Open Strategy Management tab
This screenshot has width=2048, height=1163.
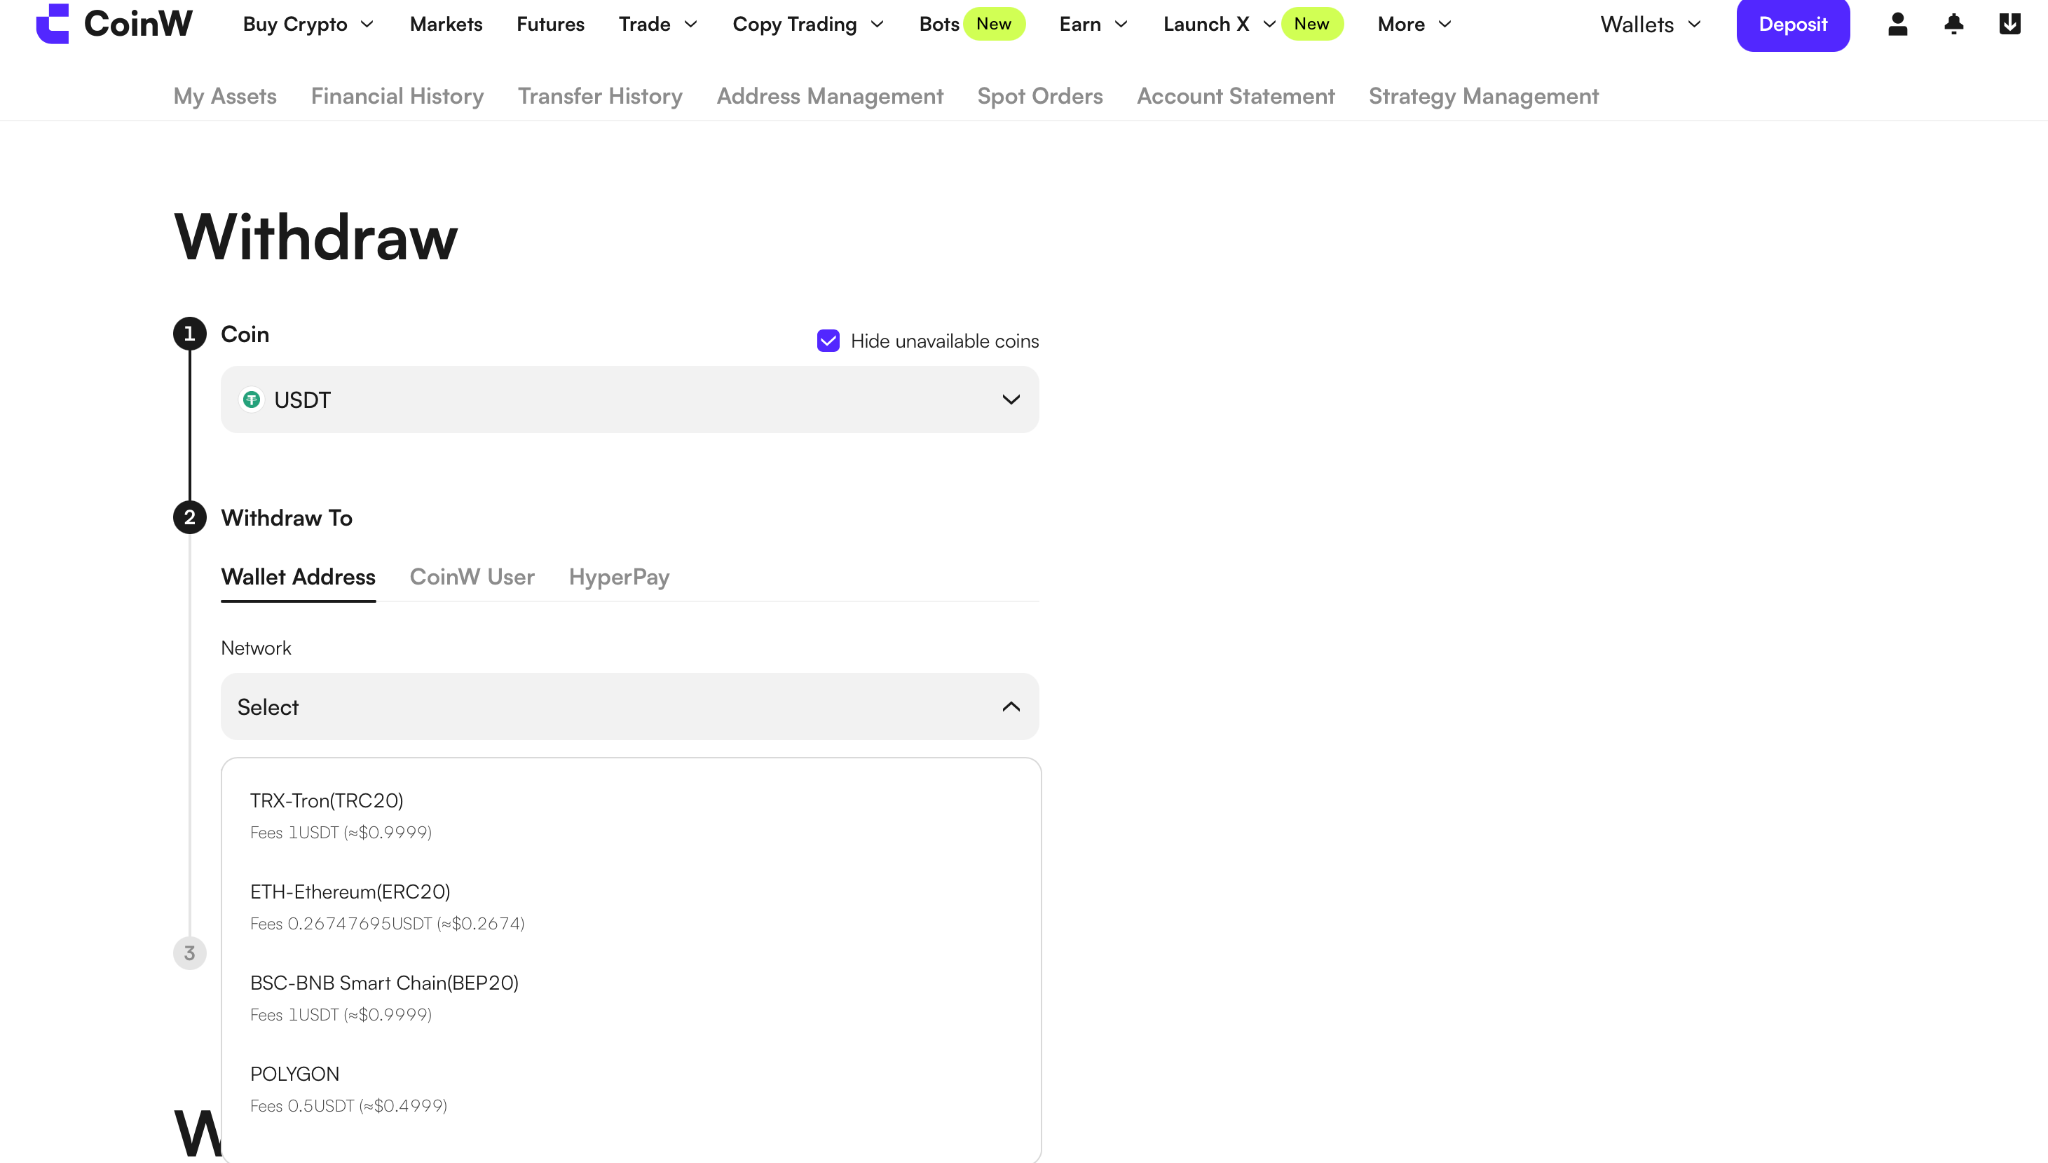tap(1484, 96)
